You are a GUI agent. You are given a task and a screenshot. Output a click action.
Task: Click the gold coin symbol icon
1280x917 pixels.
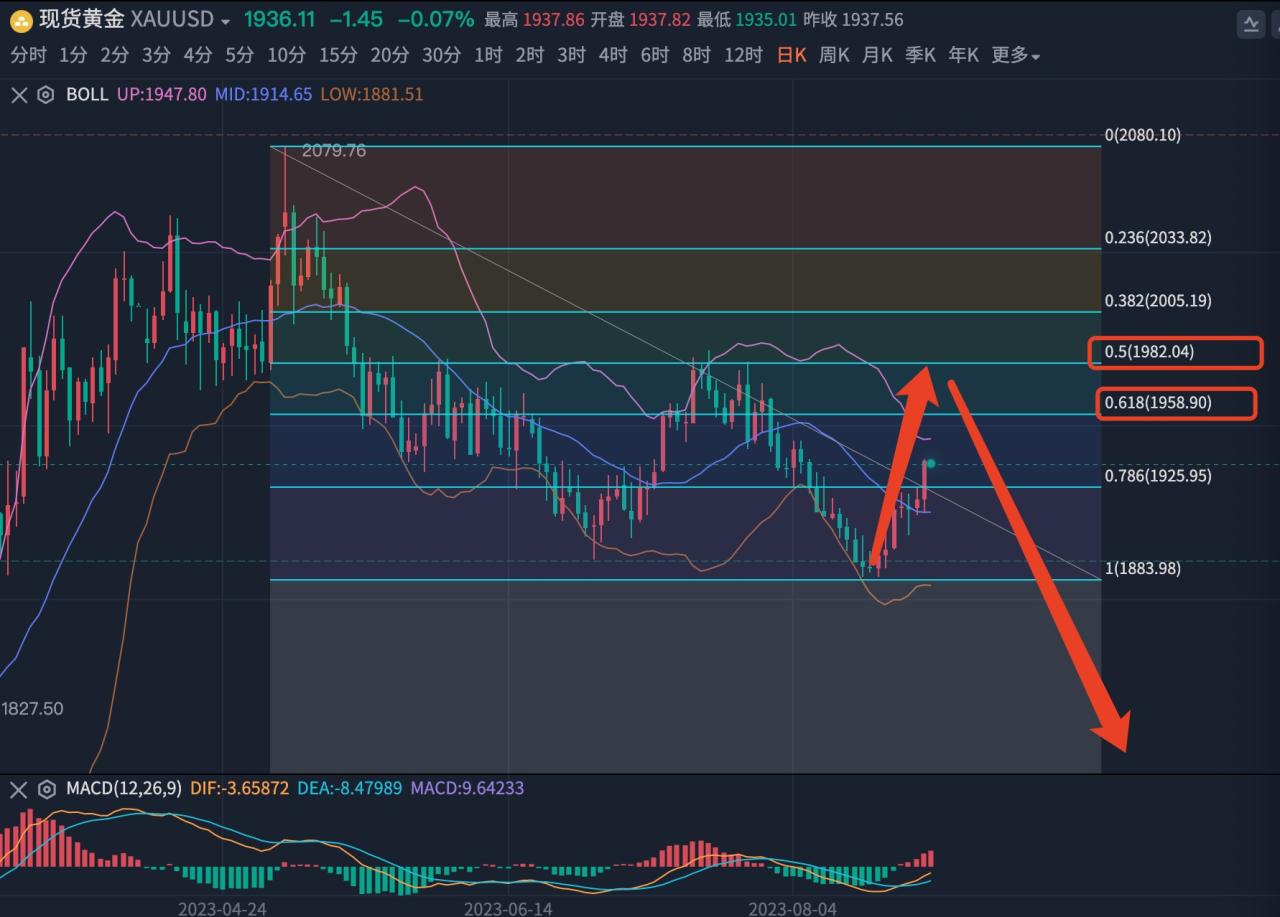coord(20,21)
